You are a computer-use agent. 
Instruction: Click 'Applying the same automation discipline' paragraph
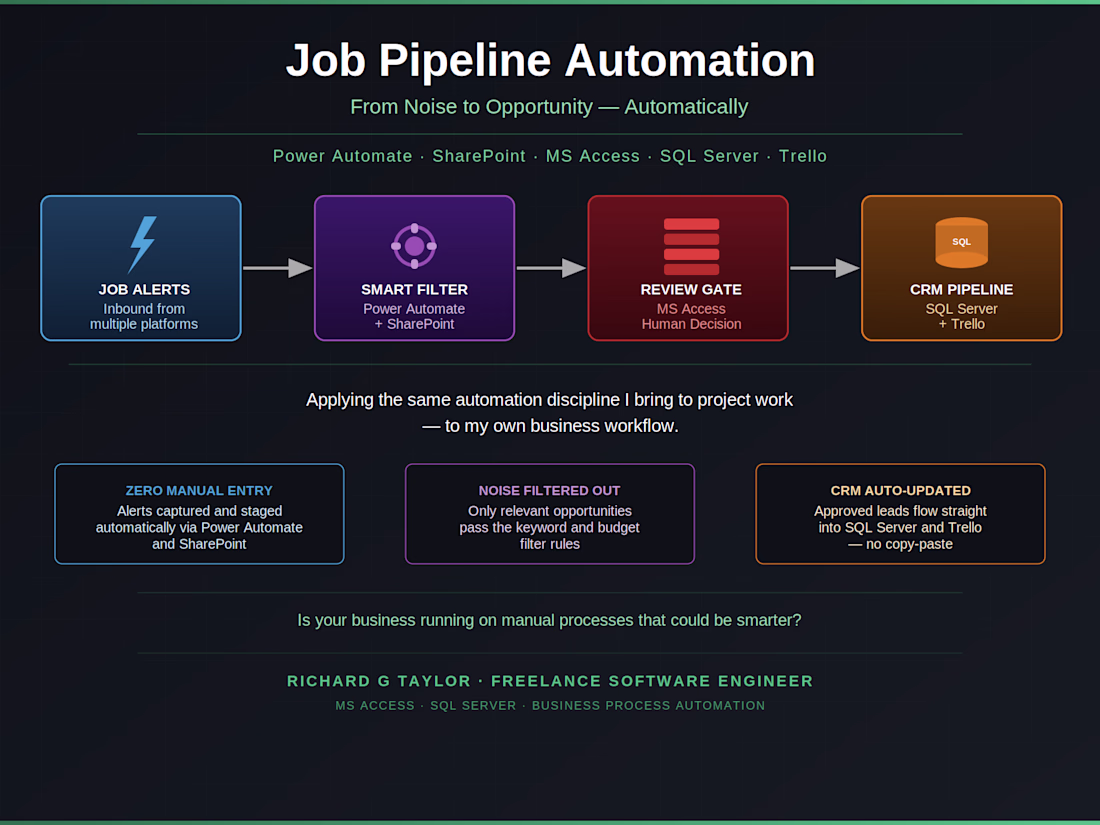550,412
